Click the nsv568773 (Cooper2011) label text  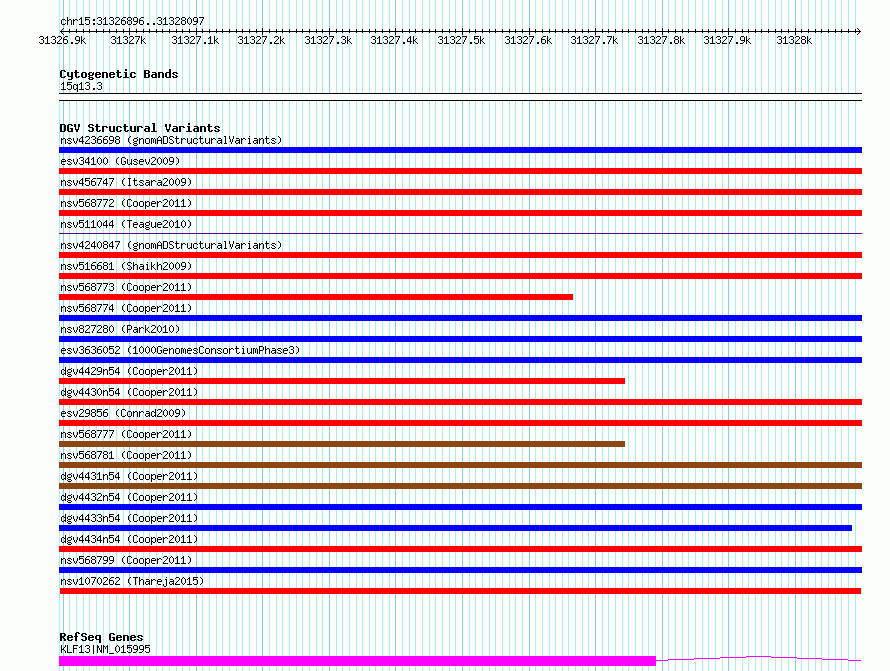tap(126, 287)
